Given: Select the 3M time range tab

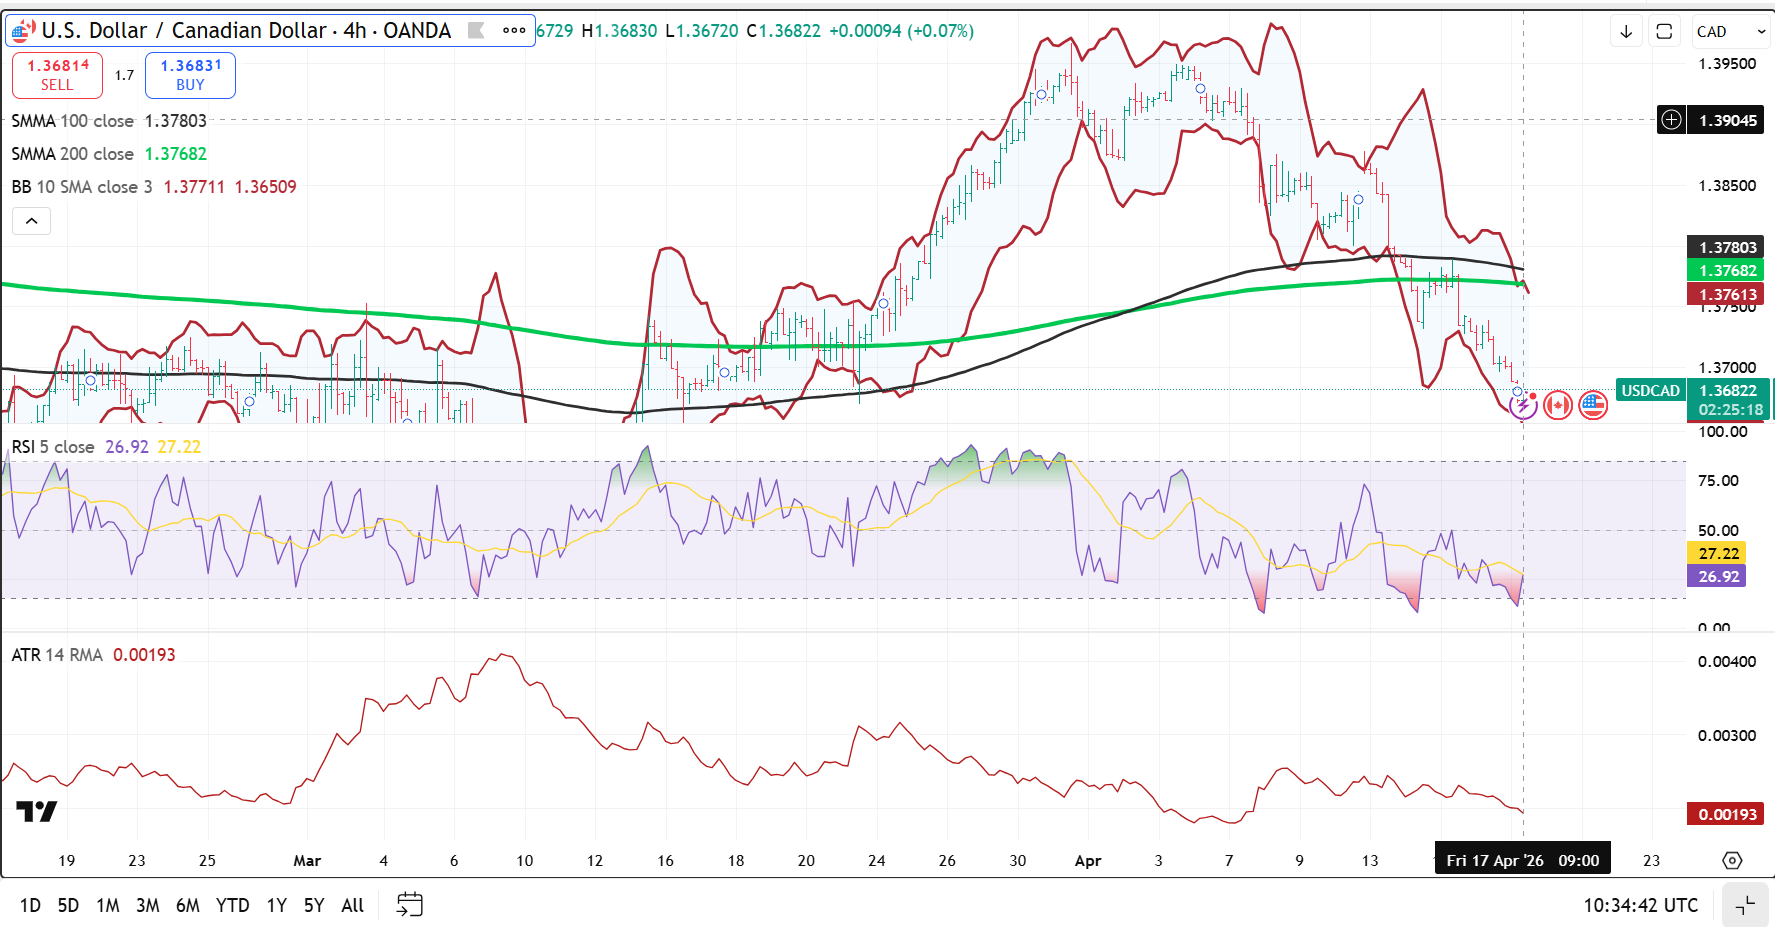Looking at the screenshot, I should coord(147,905).
